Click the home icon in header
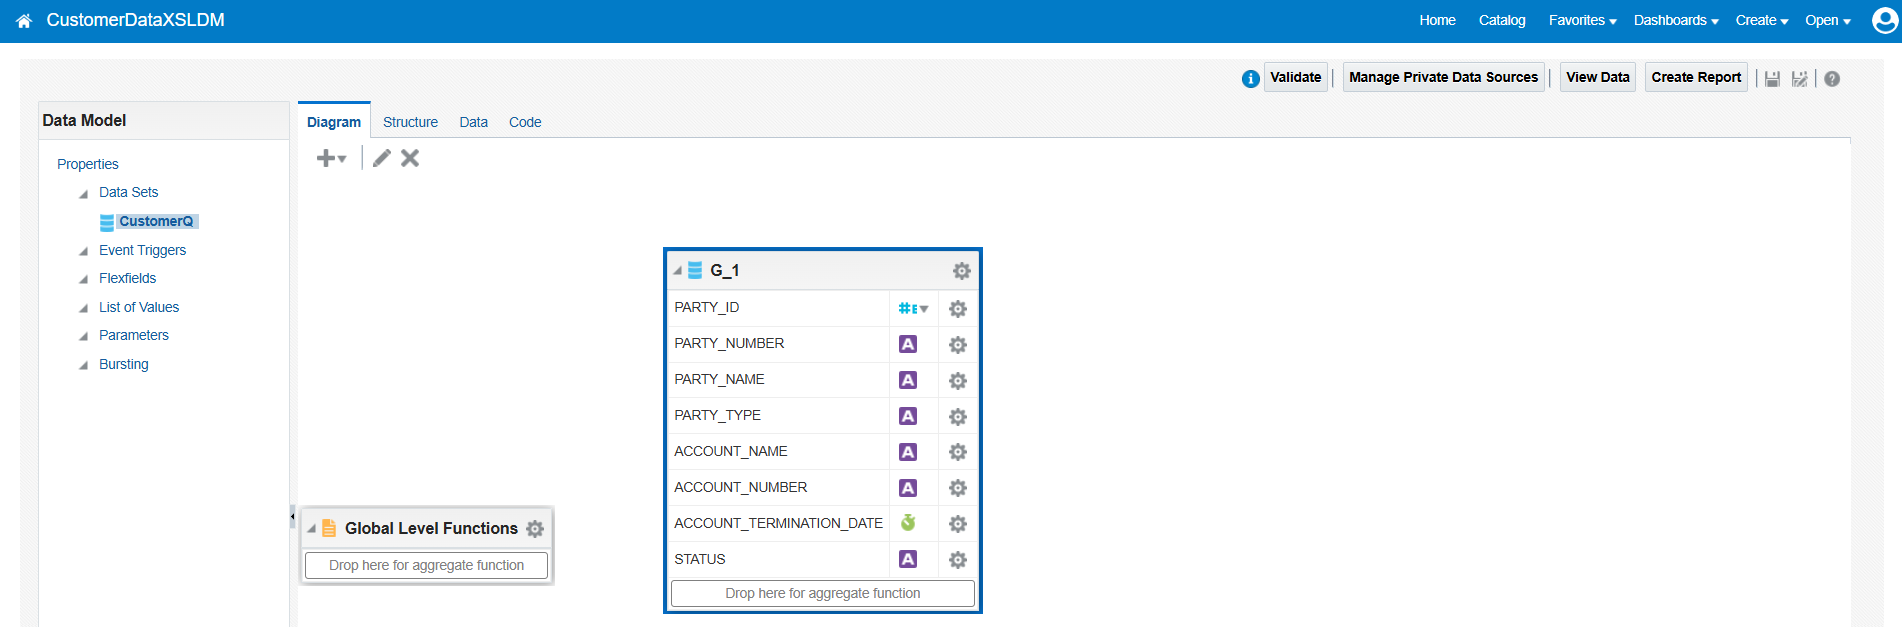 point(24,21)
